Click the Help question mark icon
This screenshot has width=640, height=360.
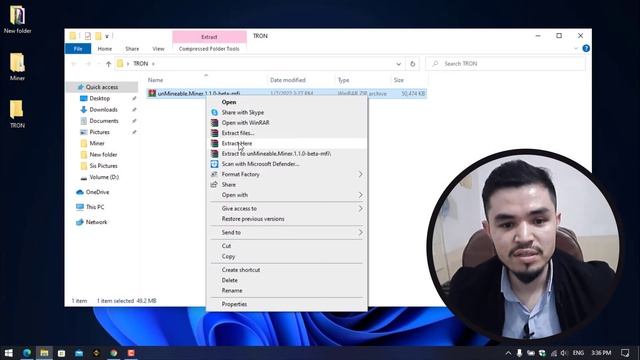[x=586, y=49]
